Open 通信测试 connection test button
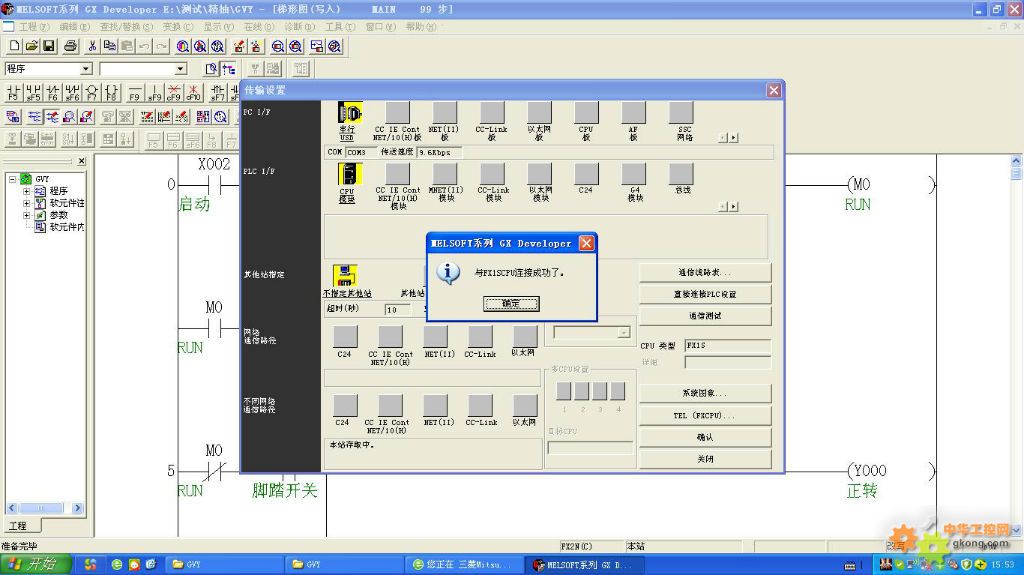Image resolution: width=1024 pixels, height=575 pixels. [x=705, y=316]
